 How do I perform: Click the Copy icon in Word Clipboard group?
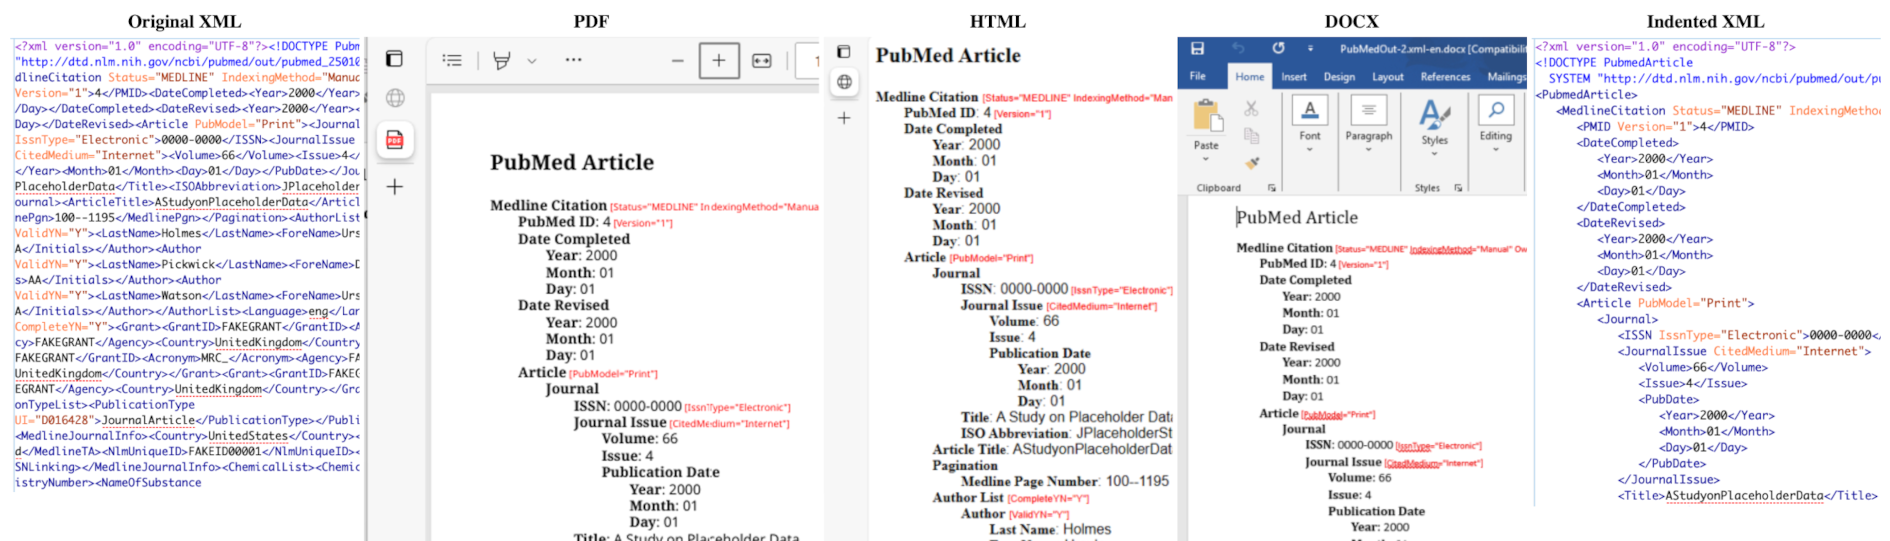pos(1251,135)
